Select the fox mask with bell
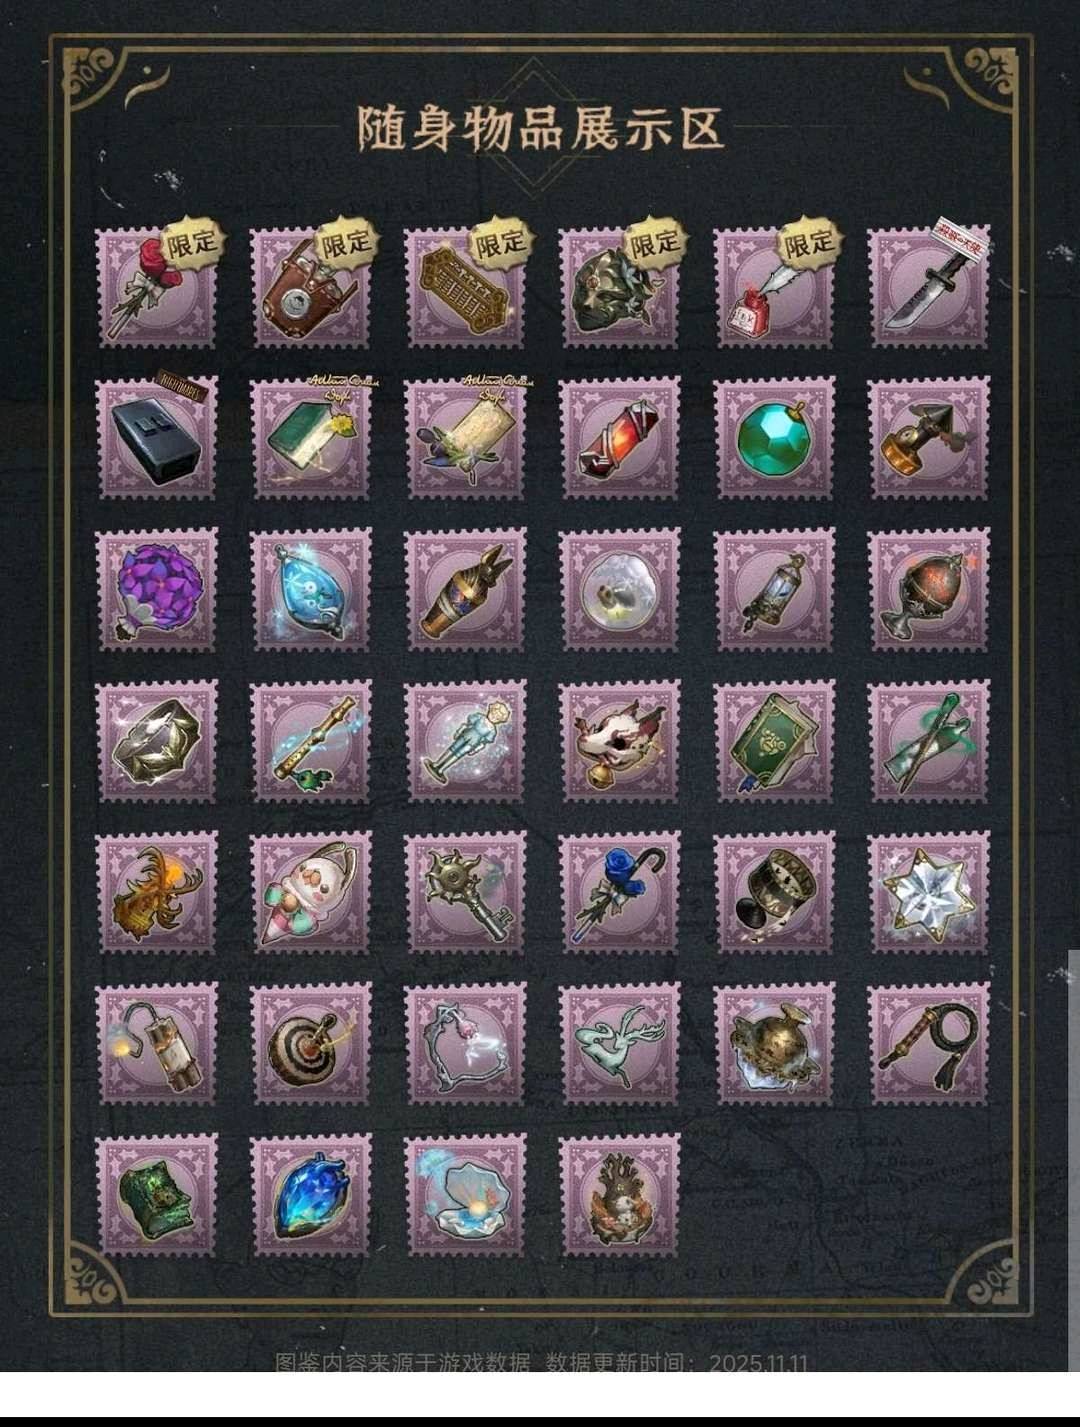Viewport: 1080px width, 1427px height. (619, 741)
